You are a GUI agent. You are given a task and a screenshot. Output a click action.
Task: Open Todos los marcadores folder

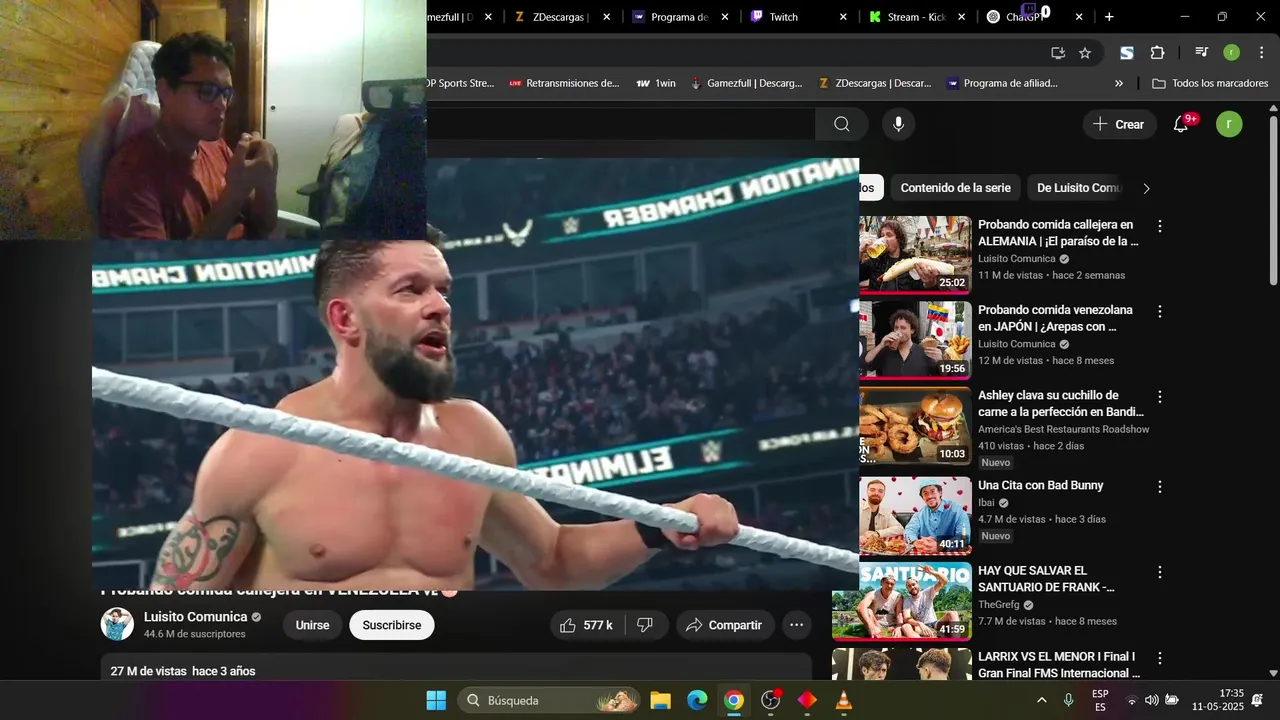point(1210,83)
